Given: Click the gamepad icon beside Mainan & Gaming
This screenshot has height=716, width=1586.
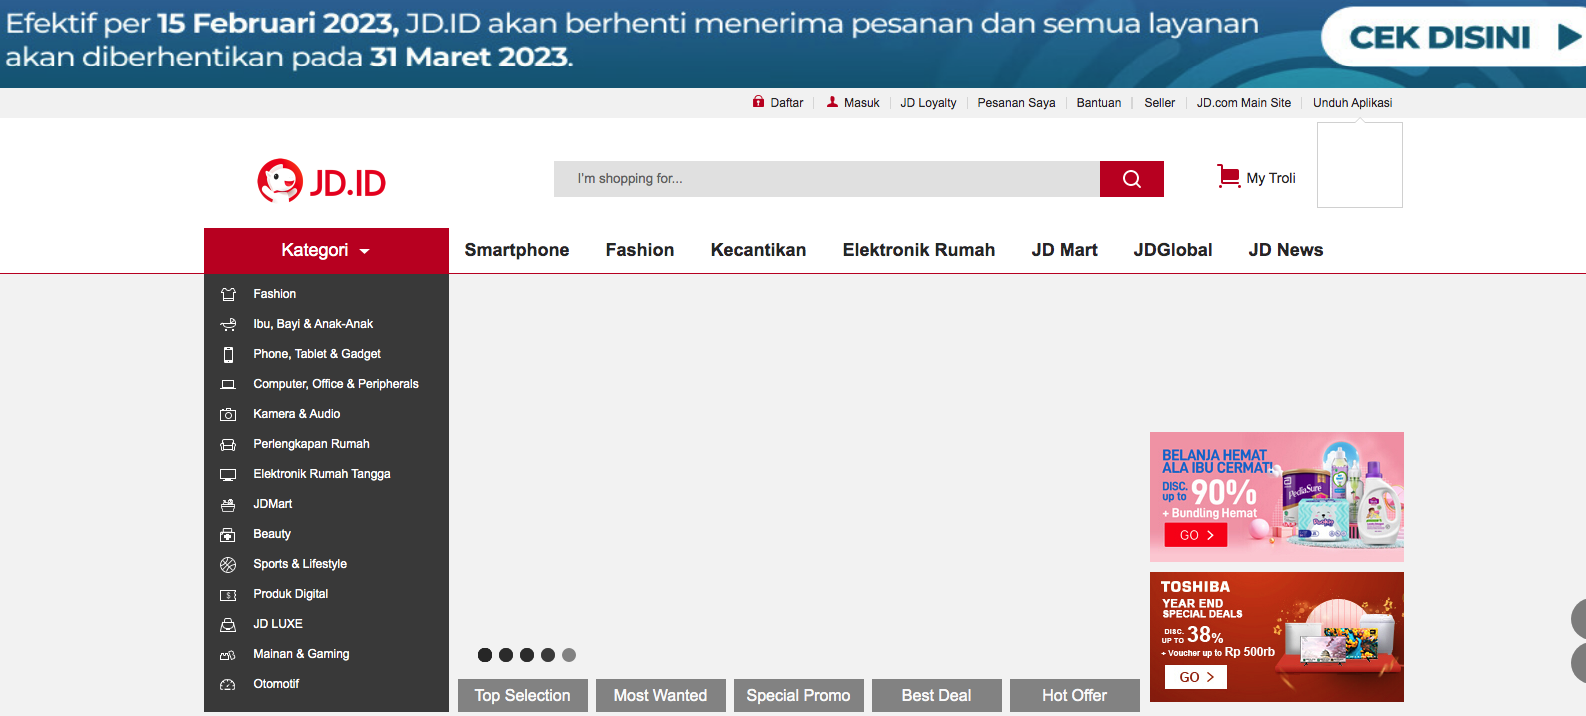Looking at the screenshot, I should point(228,655).
